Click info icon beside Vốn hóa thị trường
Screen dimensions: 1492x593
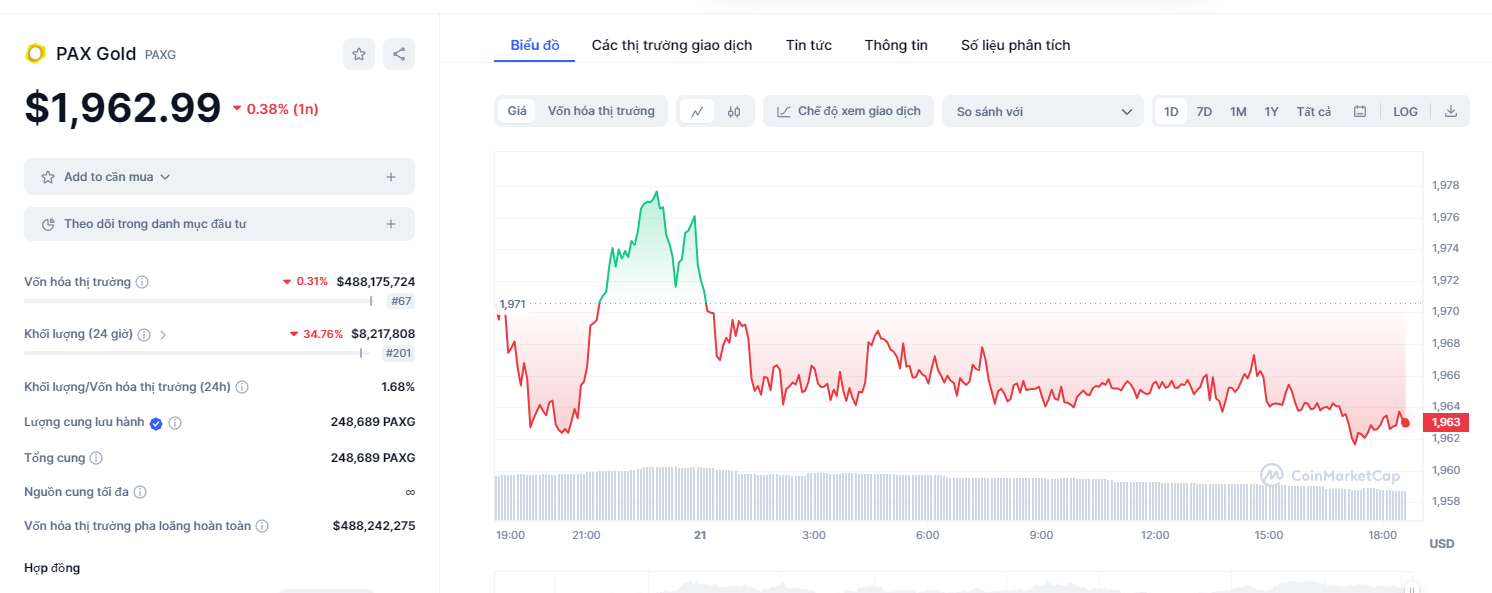click(142, 282)
